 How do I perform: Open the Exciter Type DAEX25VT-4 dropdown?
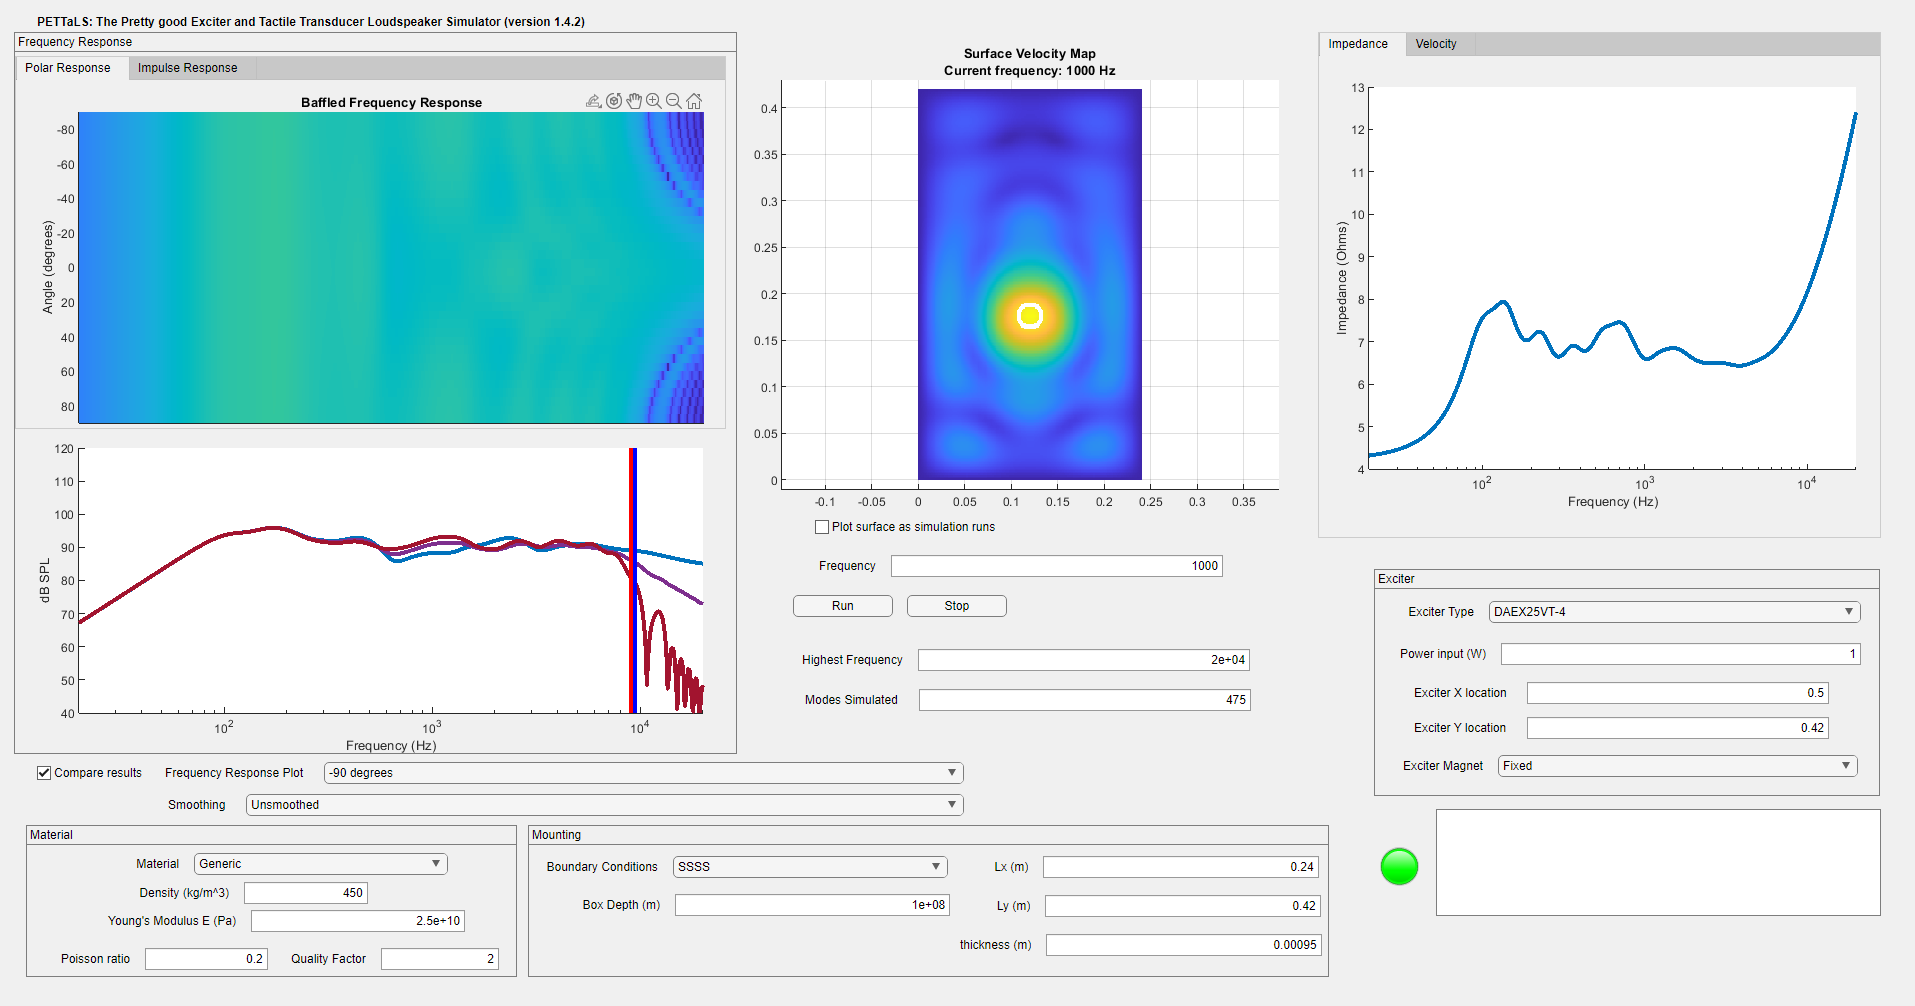tap(1674, 612)
